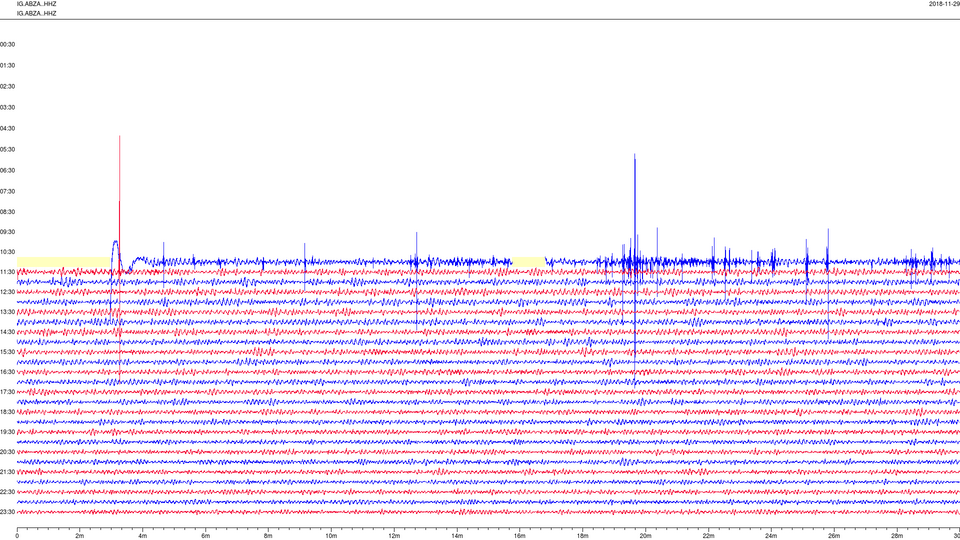Select the 01:30 time row label
Image resolution: width=960 pixels, height=540 pixels.
pyautogui.click(x=7, y=66)
